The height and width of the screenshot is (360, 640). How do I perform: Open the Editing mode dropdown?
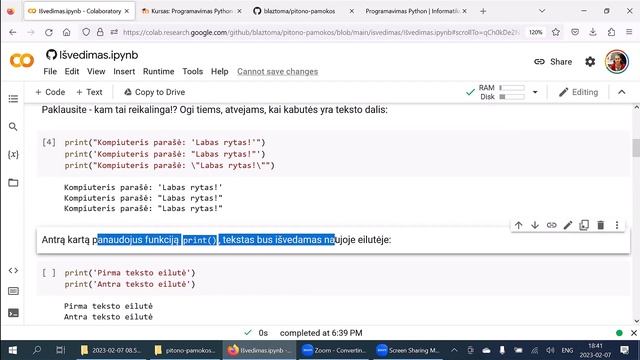pyautogui.click(x=578, y=92)
